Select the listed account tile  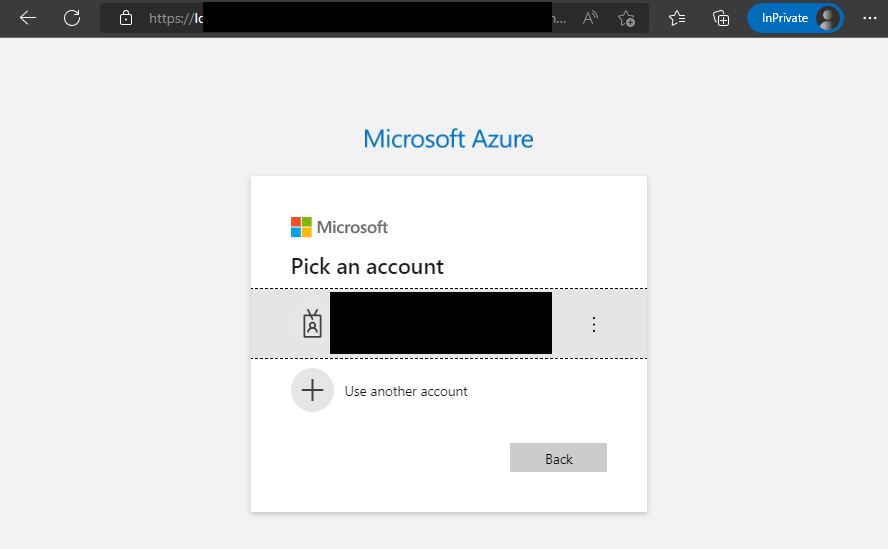tap(440, 323)
